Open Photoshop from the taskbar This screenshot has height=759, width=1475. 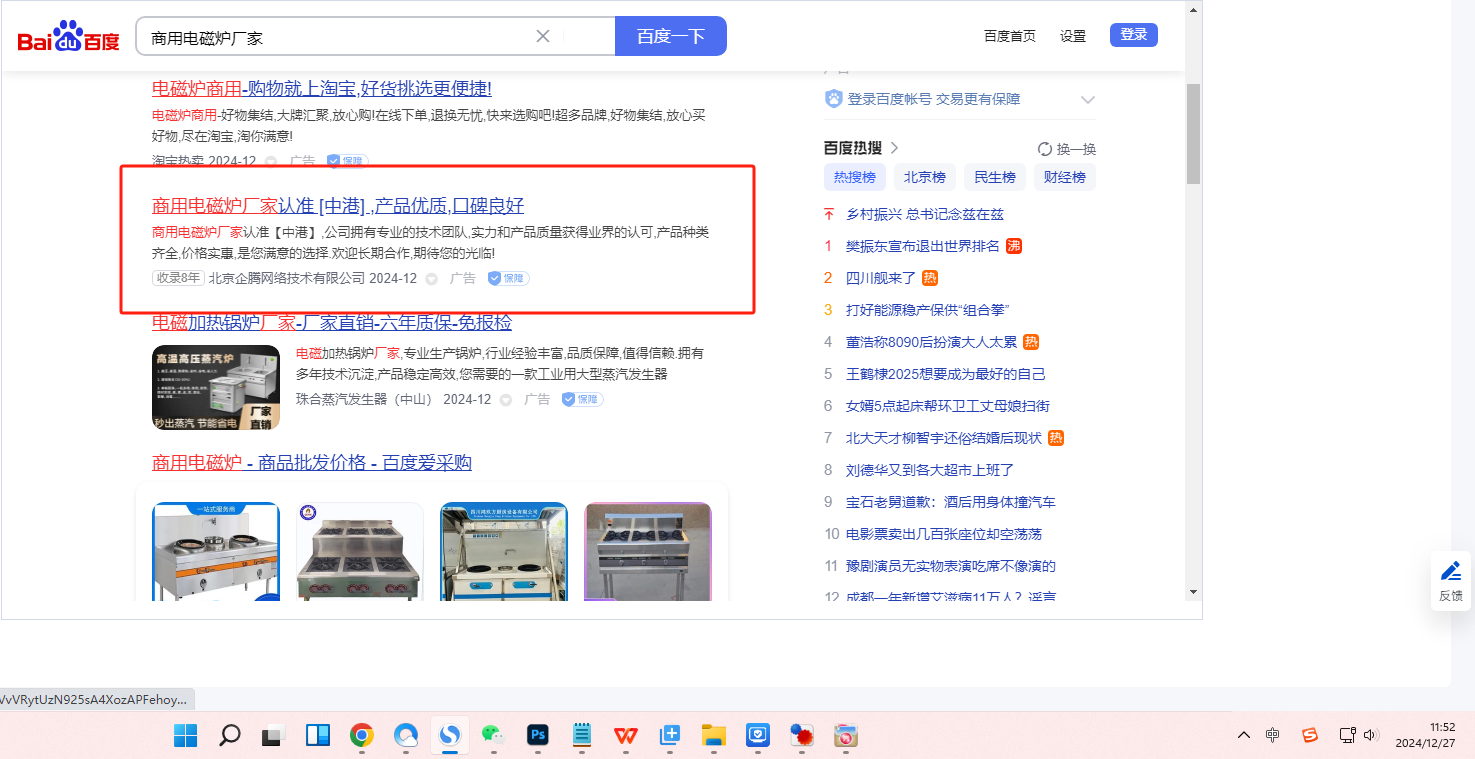[537, 736]
